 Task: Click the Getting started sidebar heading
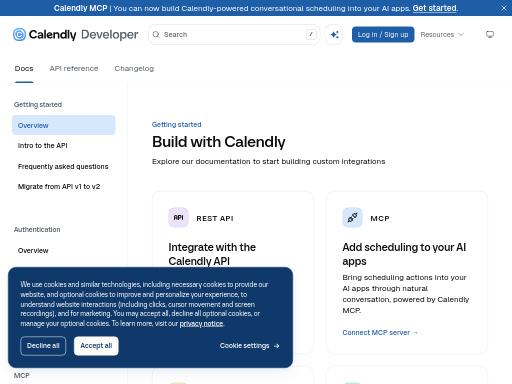(38, 105)
